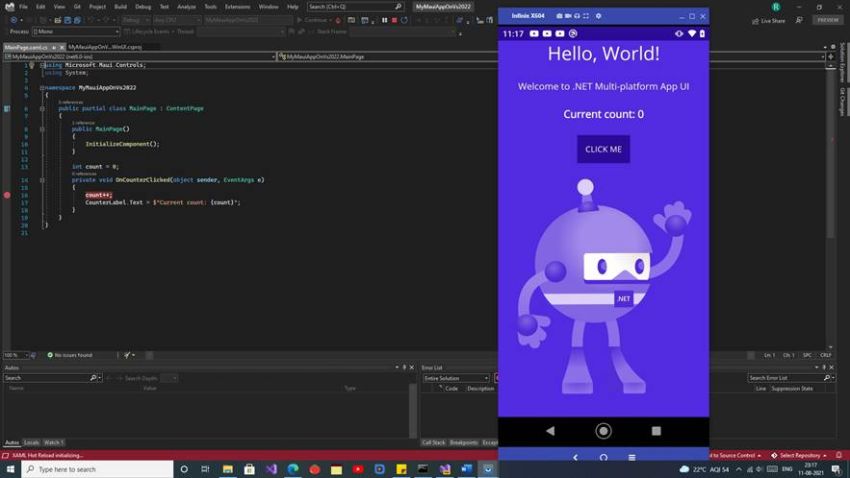
Task: Collapse the MainPage class block
Action: pyautogui.click(x=42, y=108)
